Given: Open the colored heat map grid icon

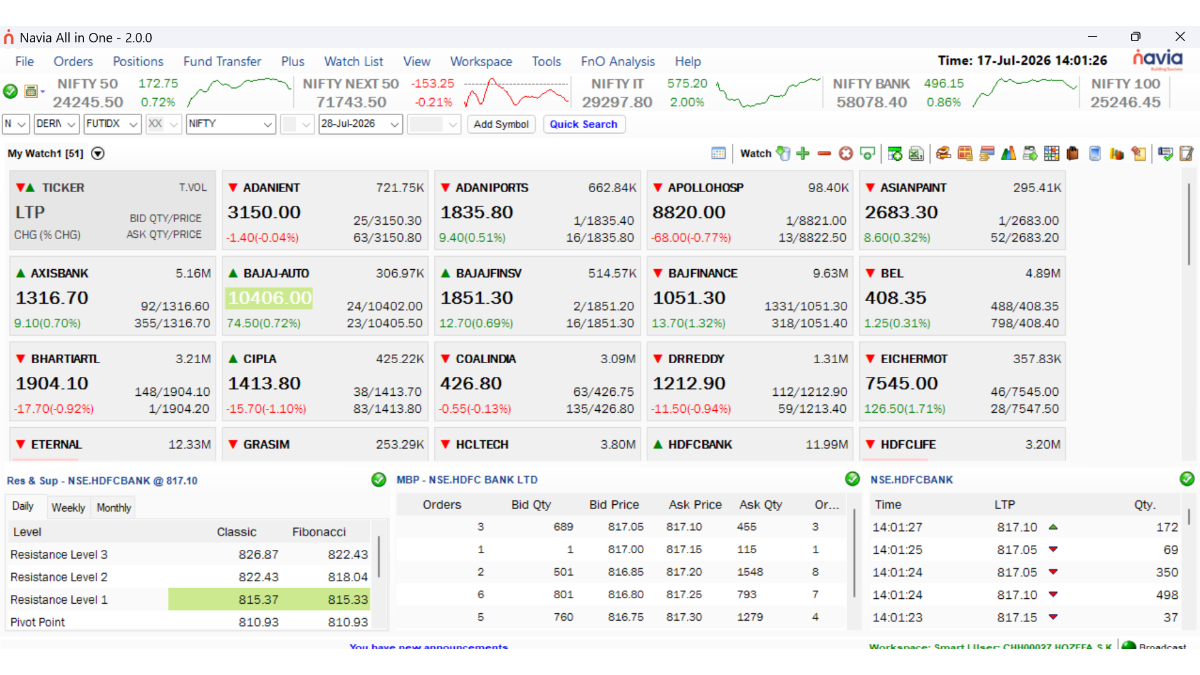Looking at the screenshot, I should pyautogui.click(x=1051, y=153).
